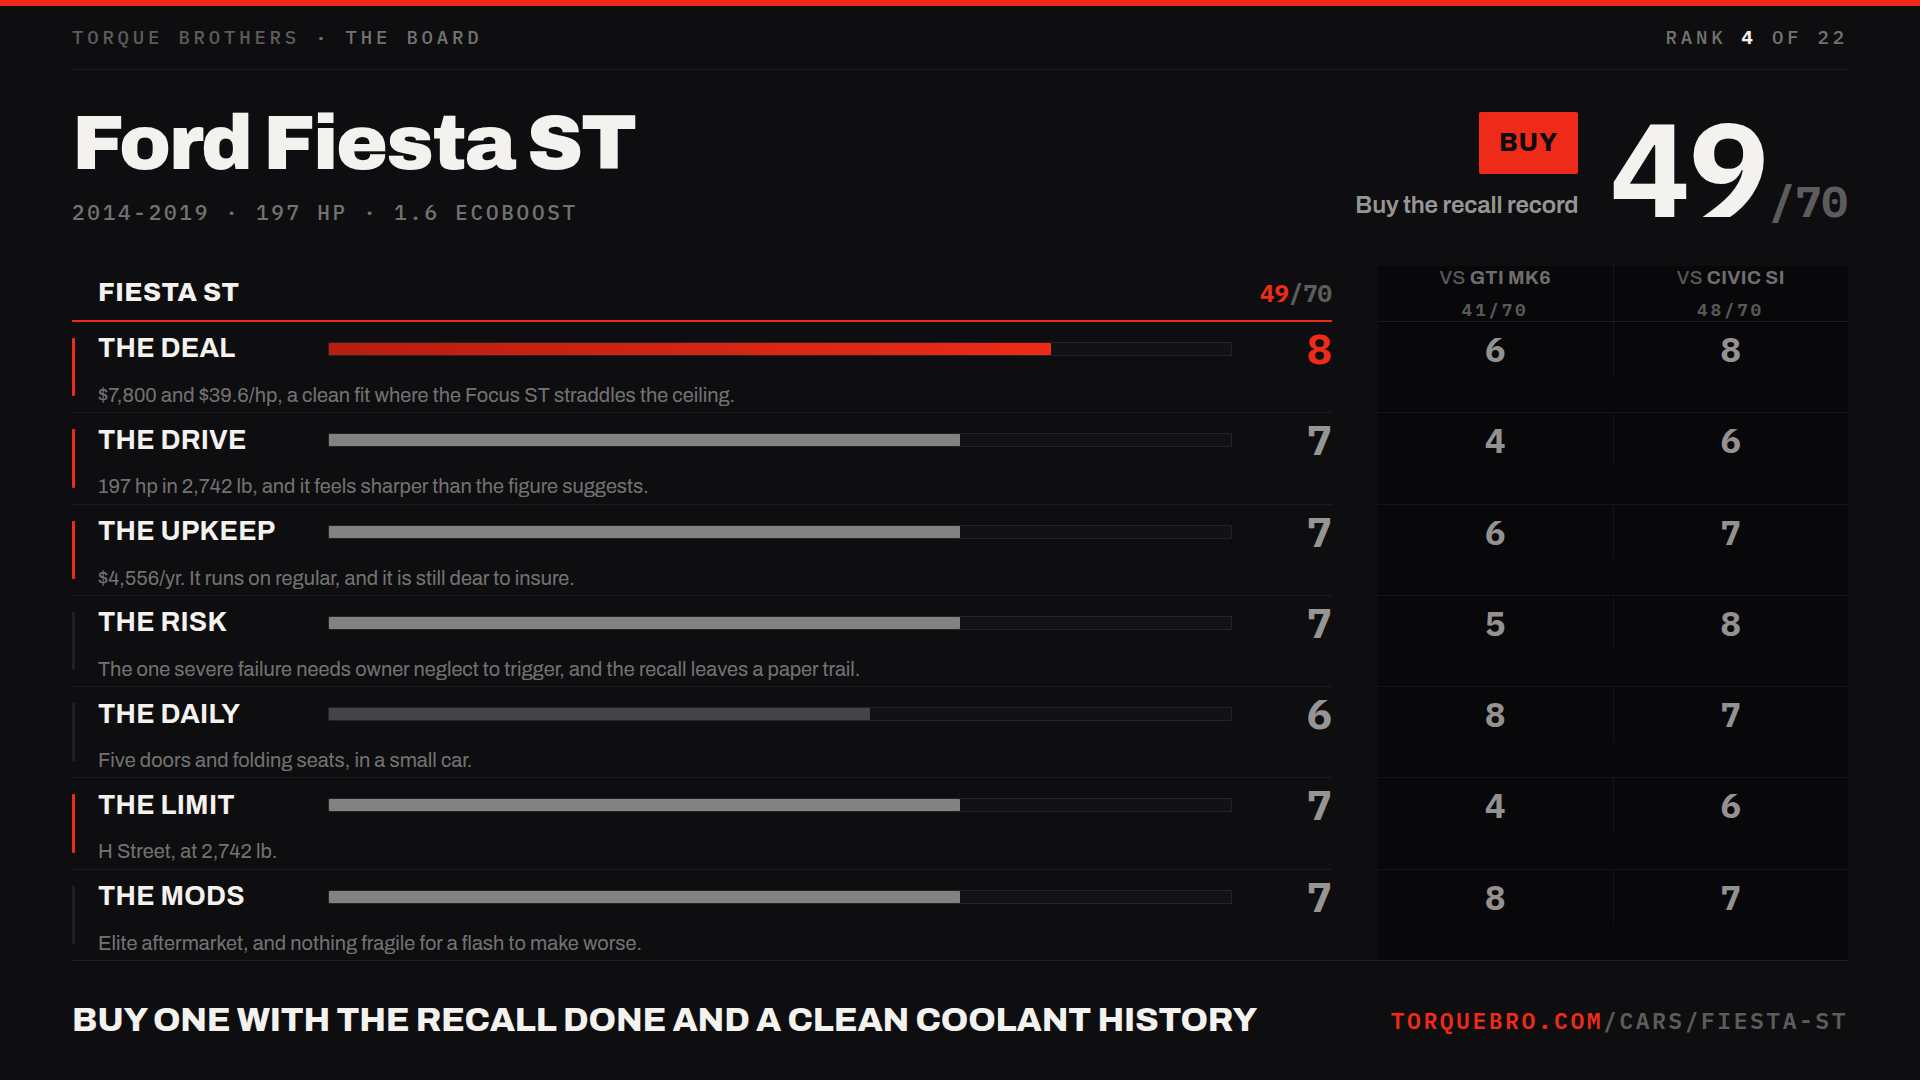Click THE MODS score bar
The height and width of the screenshot is (1080, 1920).
[x=780, y=897]
